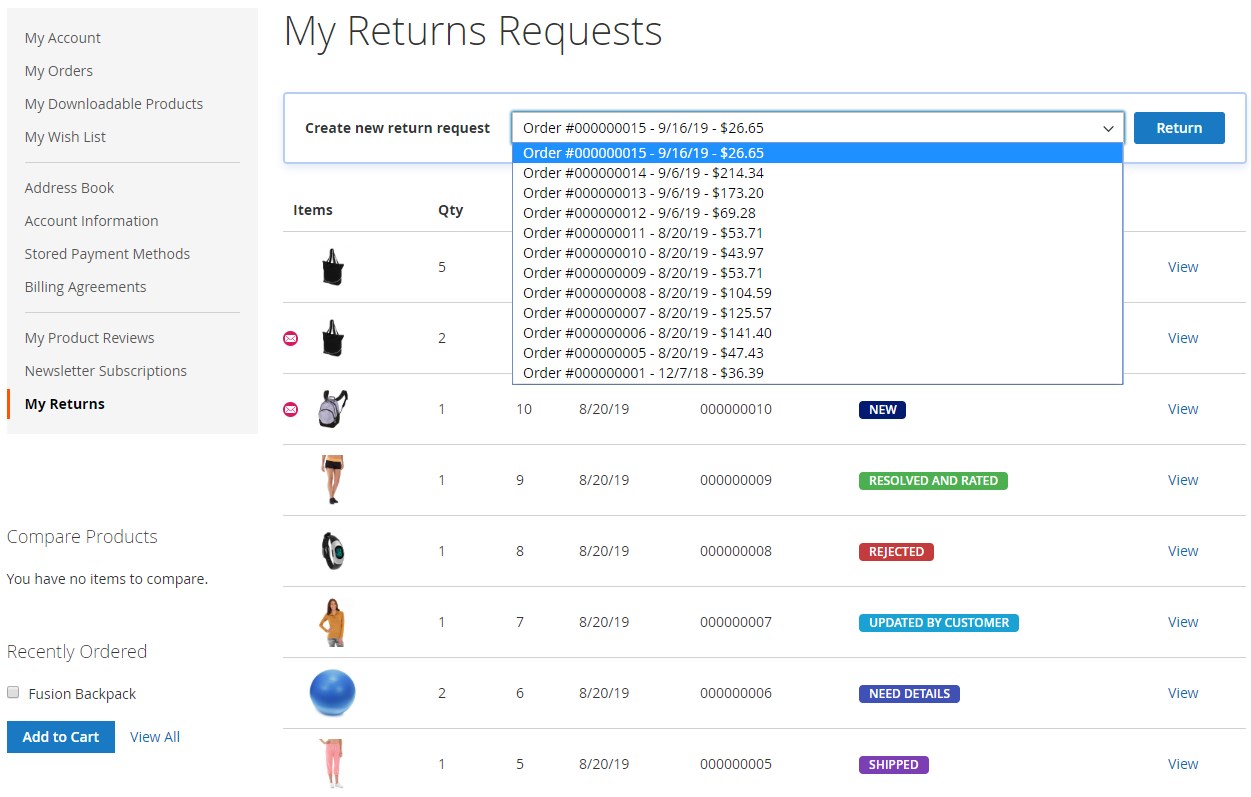This screenshot has width=1251, height=797.
Task: Open Account Information page
Action: point(91,221)
